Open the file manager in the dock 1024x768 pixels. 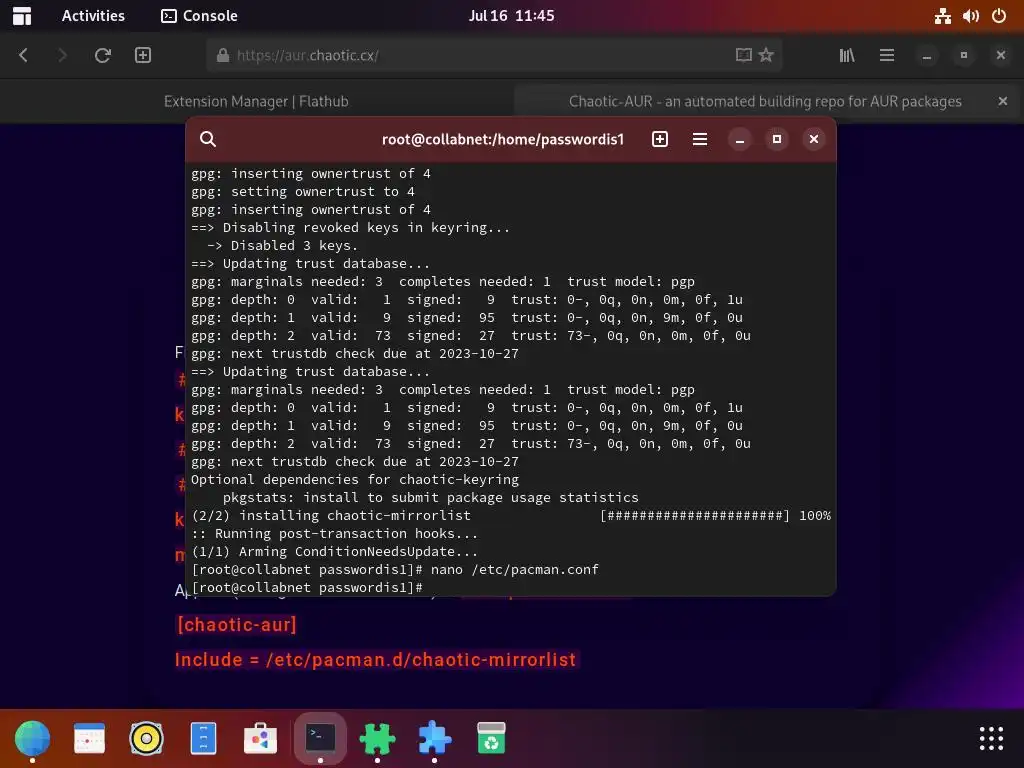point(203,739)
